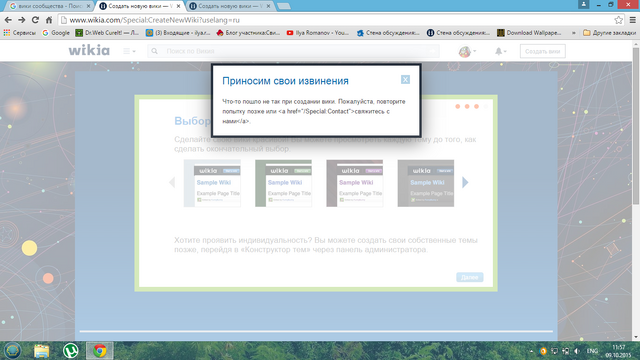Open a new browser tab
Screen dimensions: 640x360
pos(284,6)
